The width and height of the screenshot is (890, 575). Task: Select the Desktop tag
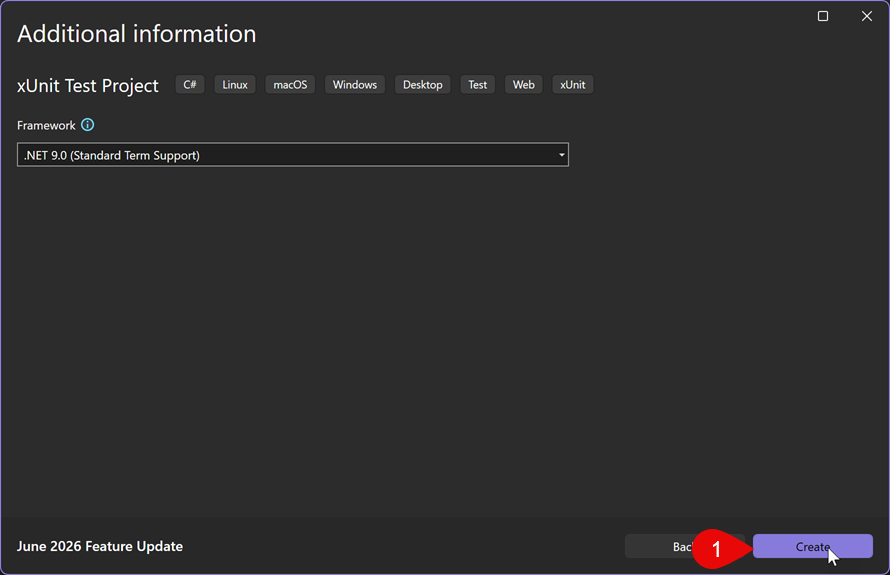coord(422,85)
